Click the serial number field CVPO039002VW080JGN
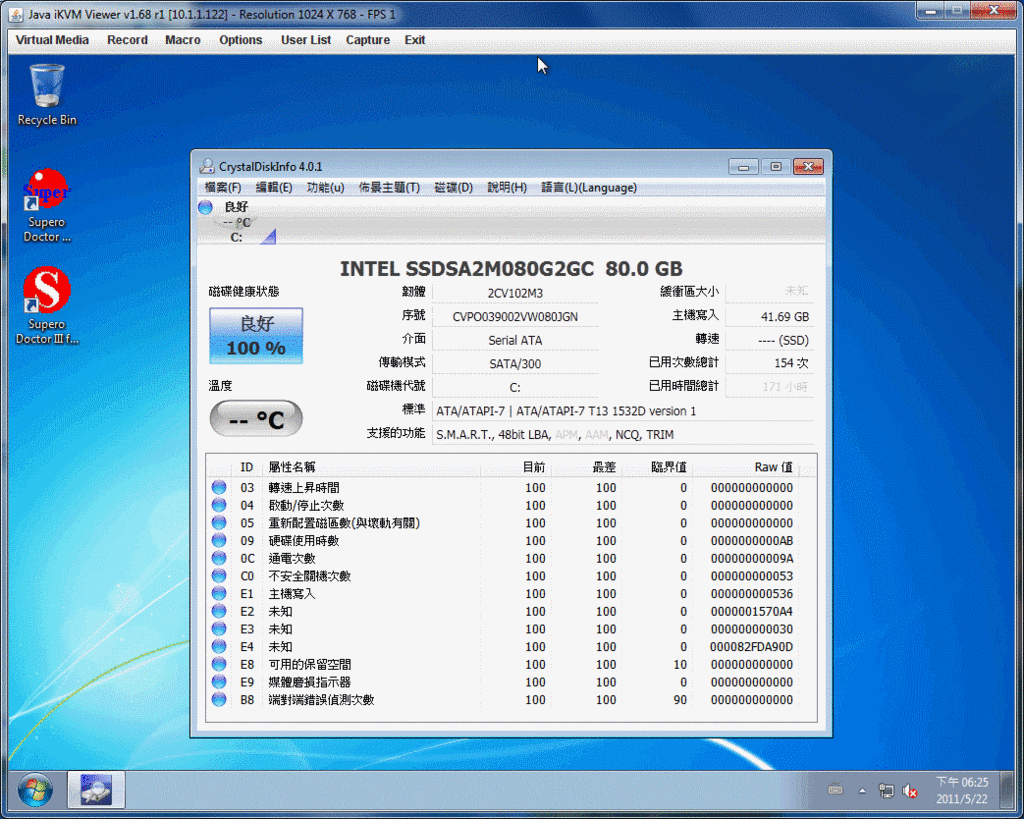Screen dimensions: 1024x819 click(x=515, y=317)
